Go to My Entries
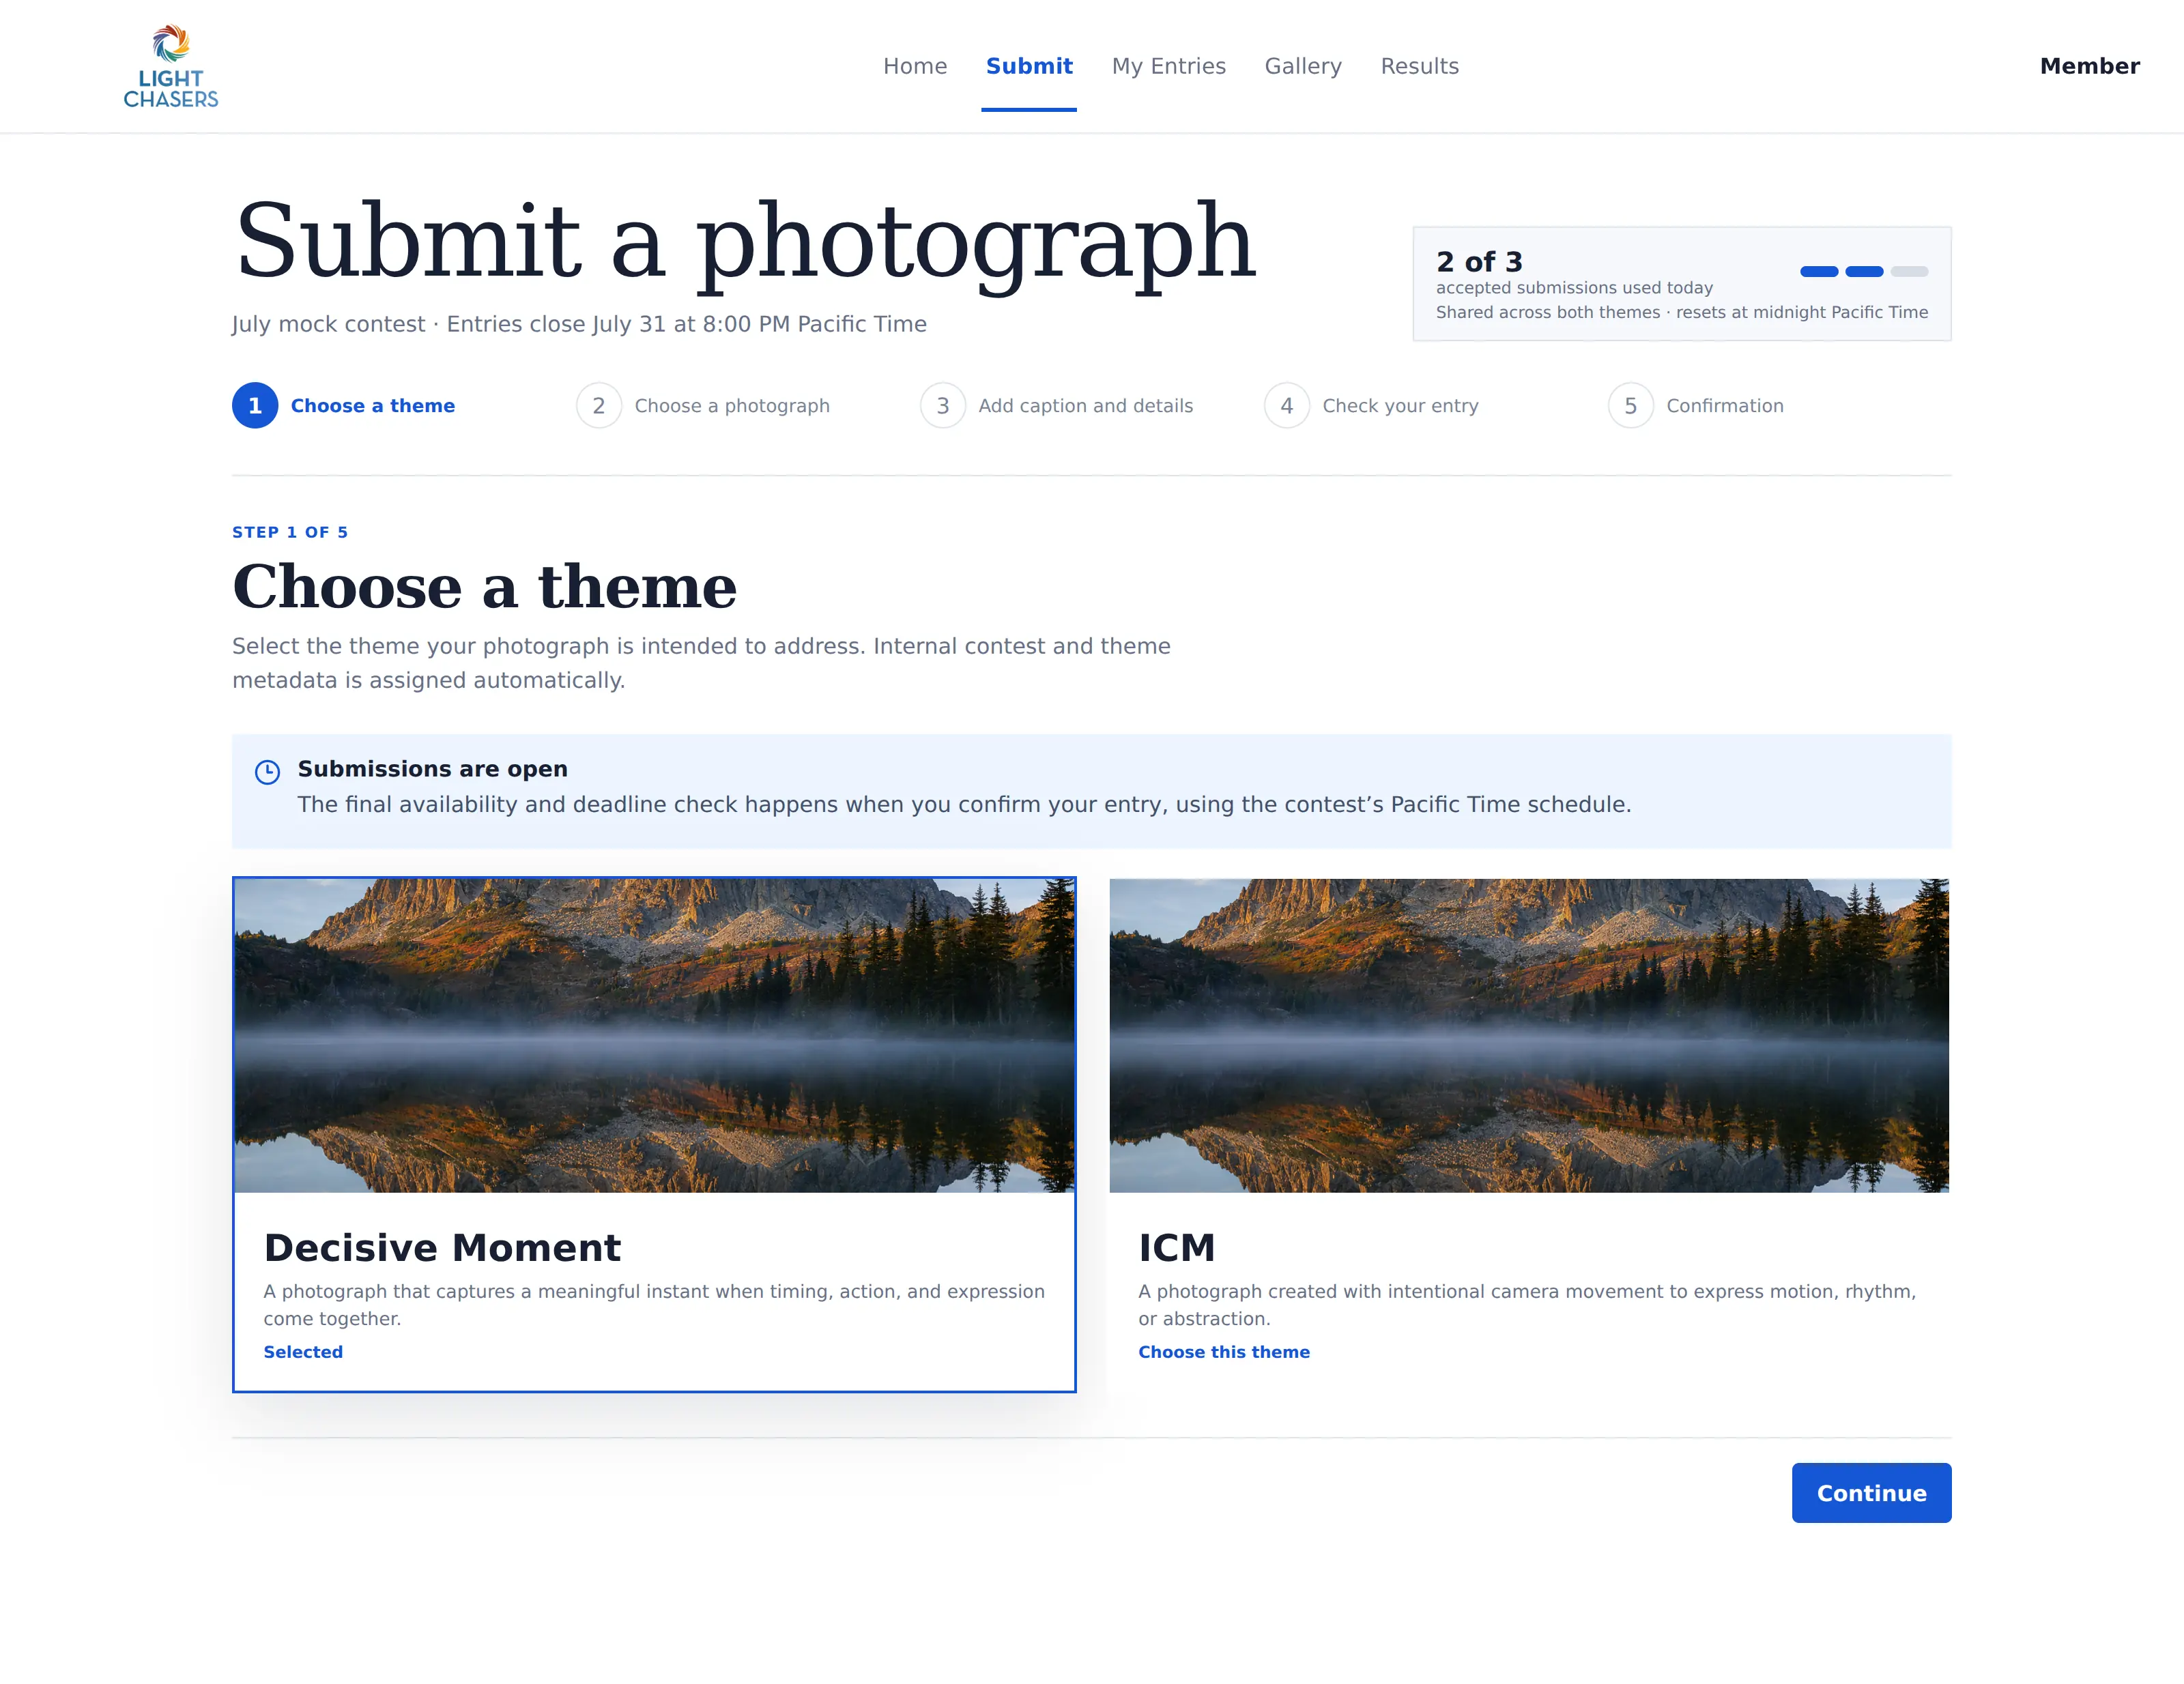Screen dimensions: 2184x1684 1168,66
